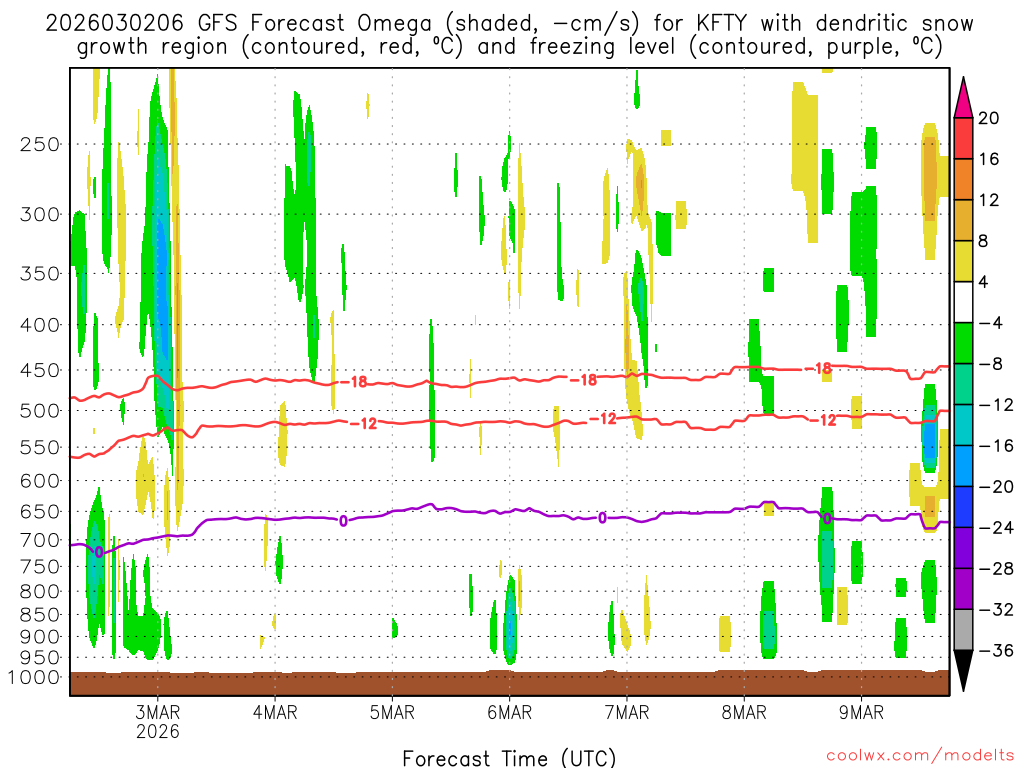Click the colorbar label 20

pyautogui.click(x=989, y=118)
